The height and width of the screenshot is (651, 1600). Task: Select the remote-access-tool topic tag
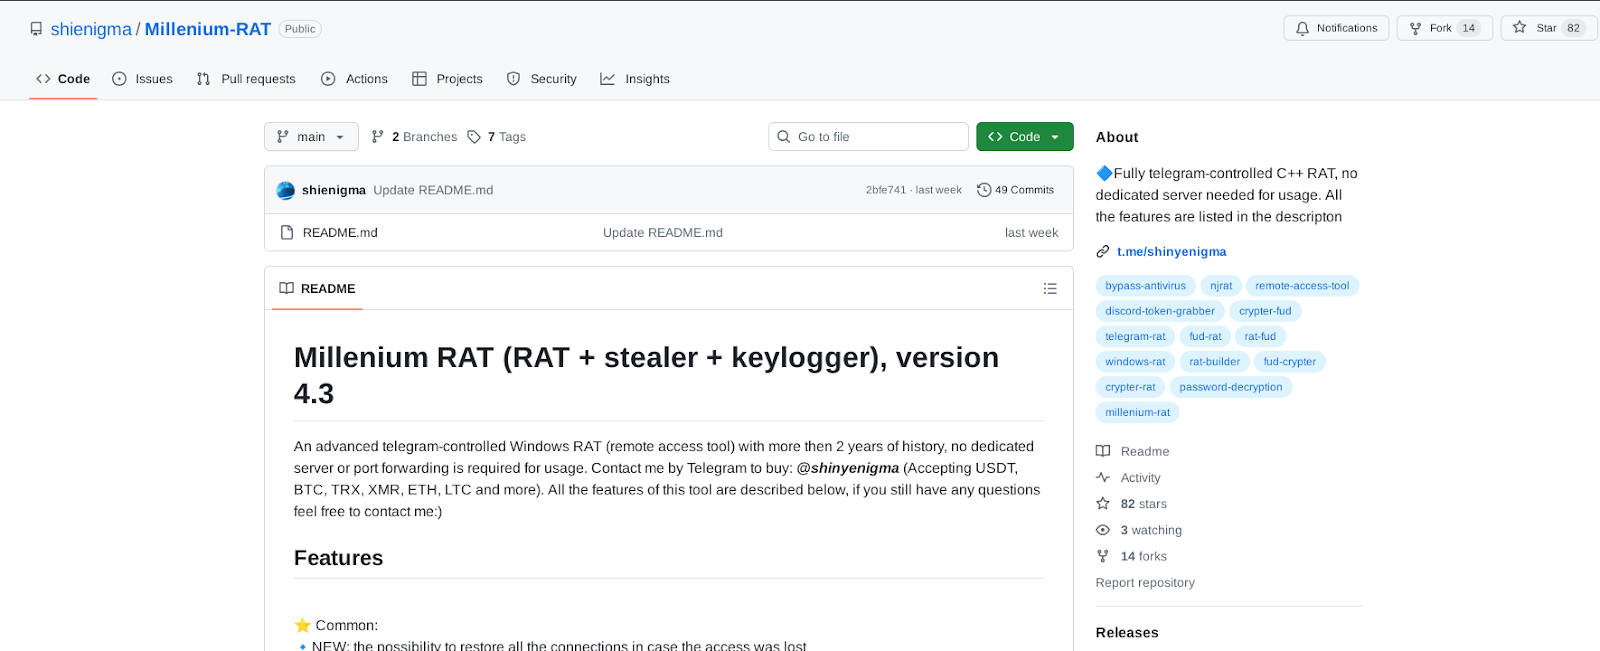[x=1302, y=286]
